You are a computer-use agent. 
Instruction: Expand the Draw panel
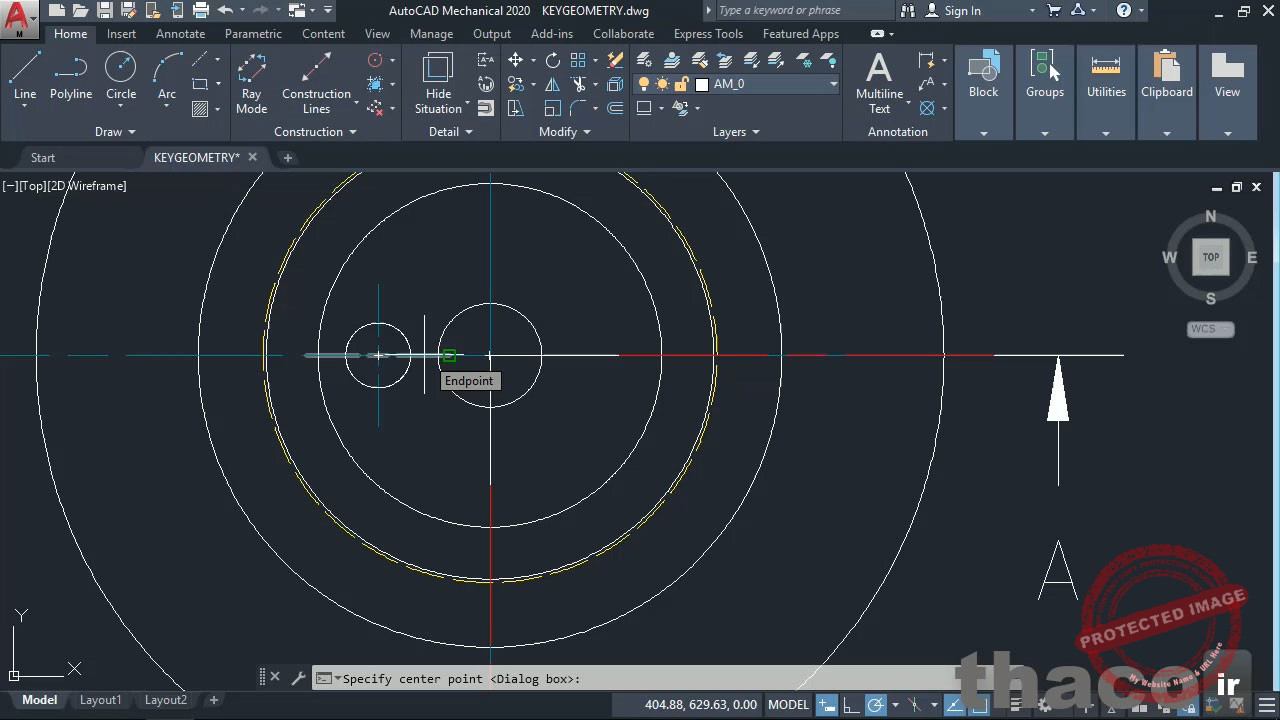coord(115,132)
